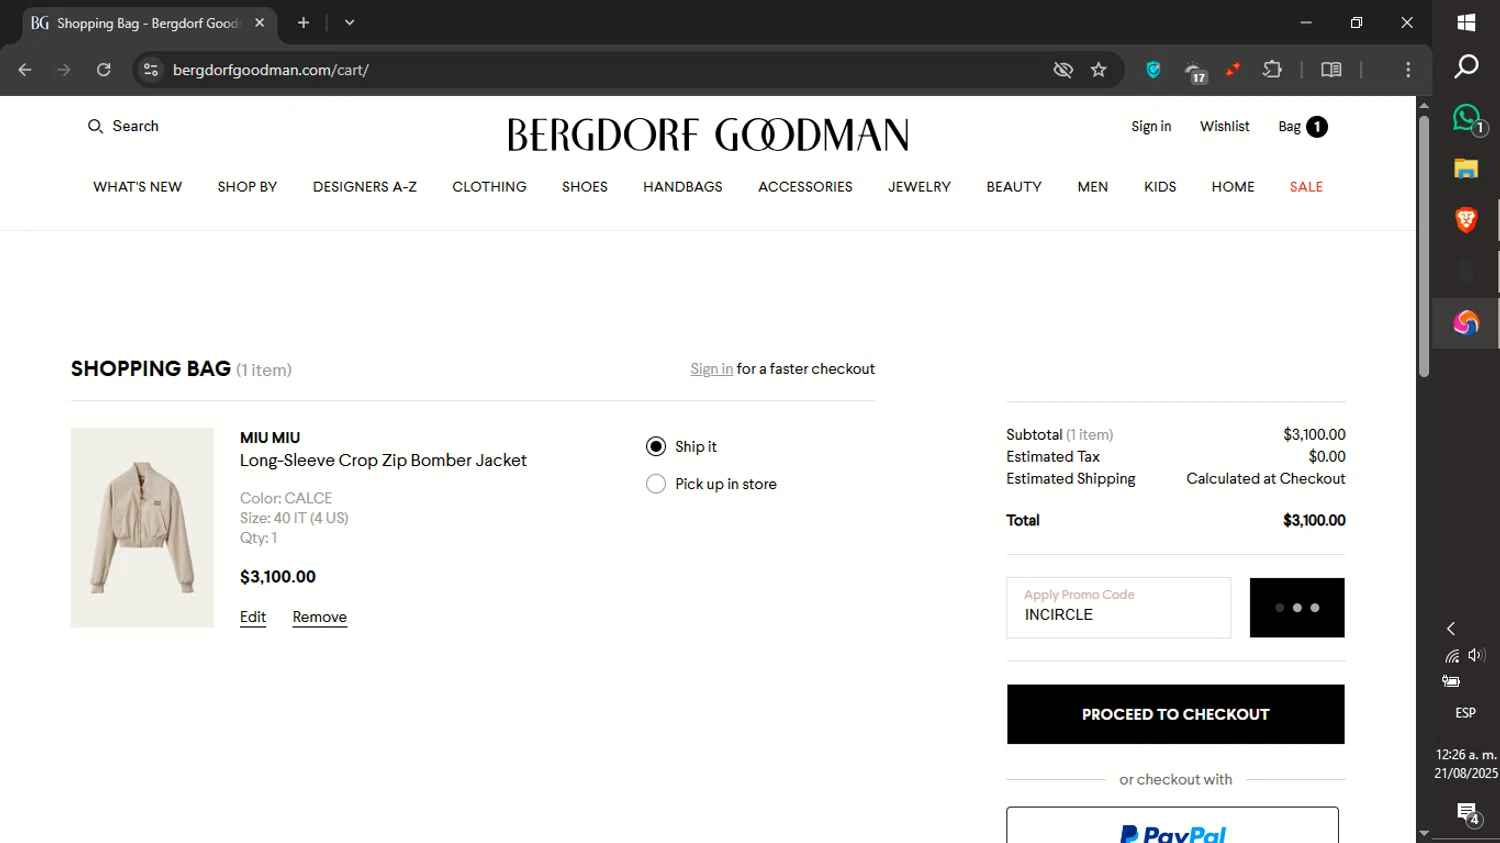Screen dimensions: 1500x843
Task: Open the ACCESSORIES menu
Action: (x=805, y=187)
